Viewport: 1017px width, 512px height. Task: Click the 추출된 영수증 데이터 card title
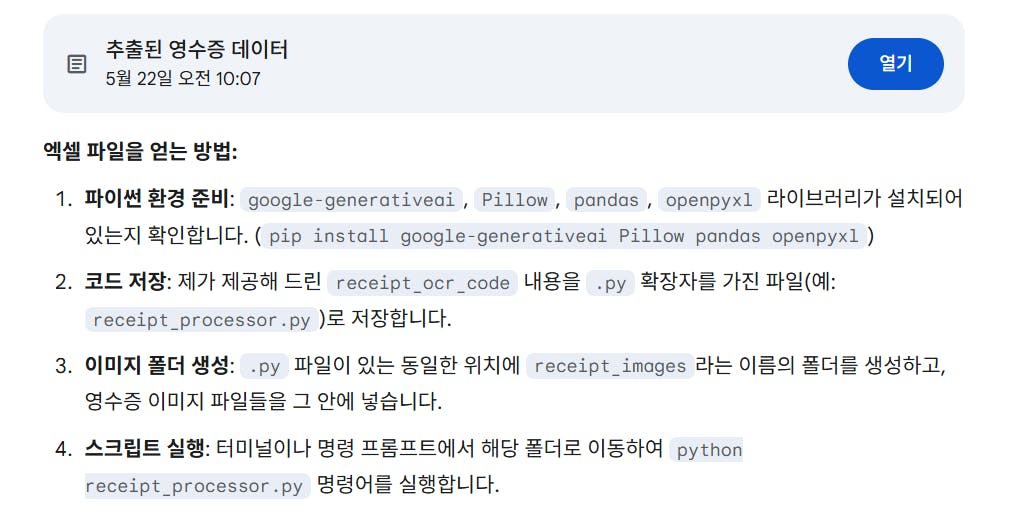point(197,50)
